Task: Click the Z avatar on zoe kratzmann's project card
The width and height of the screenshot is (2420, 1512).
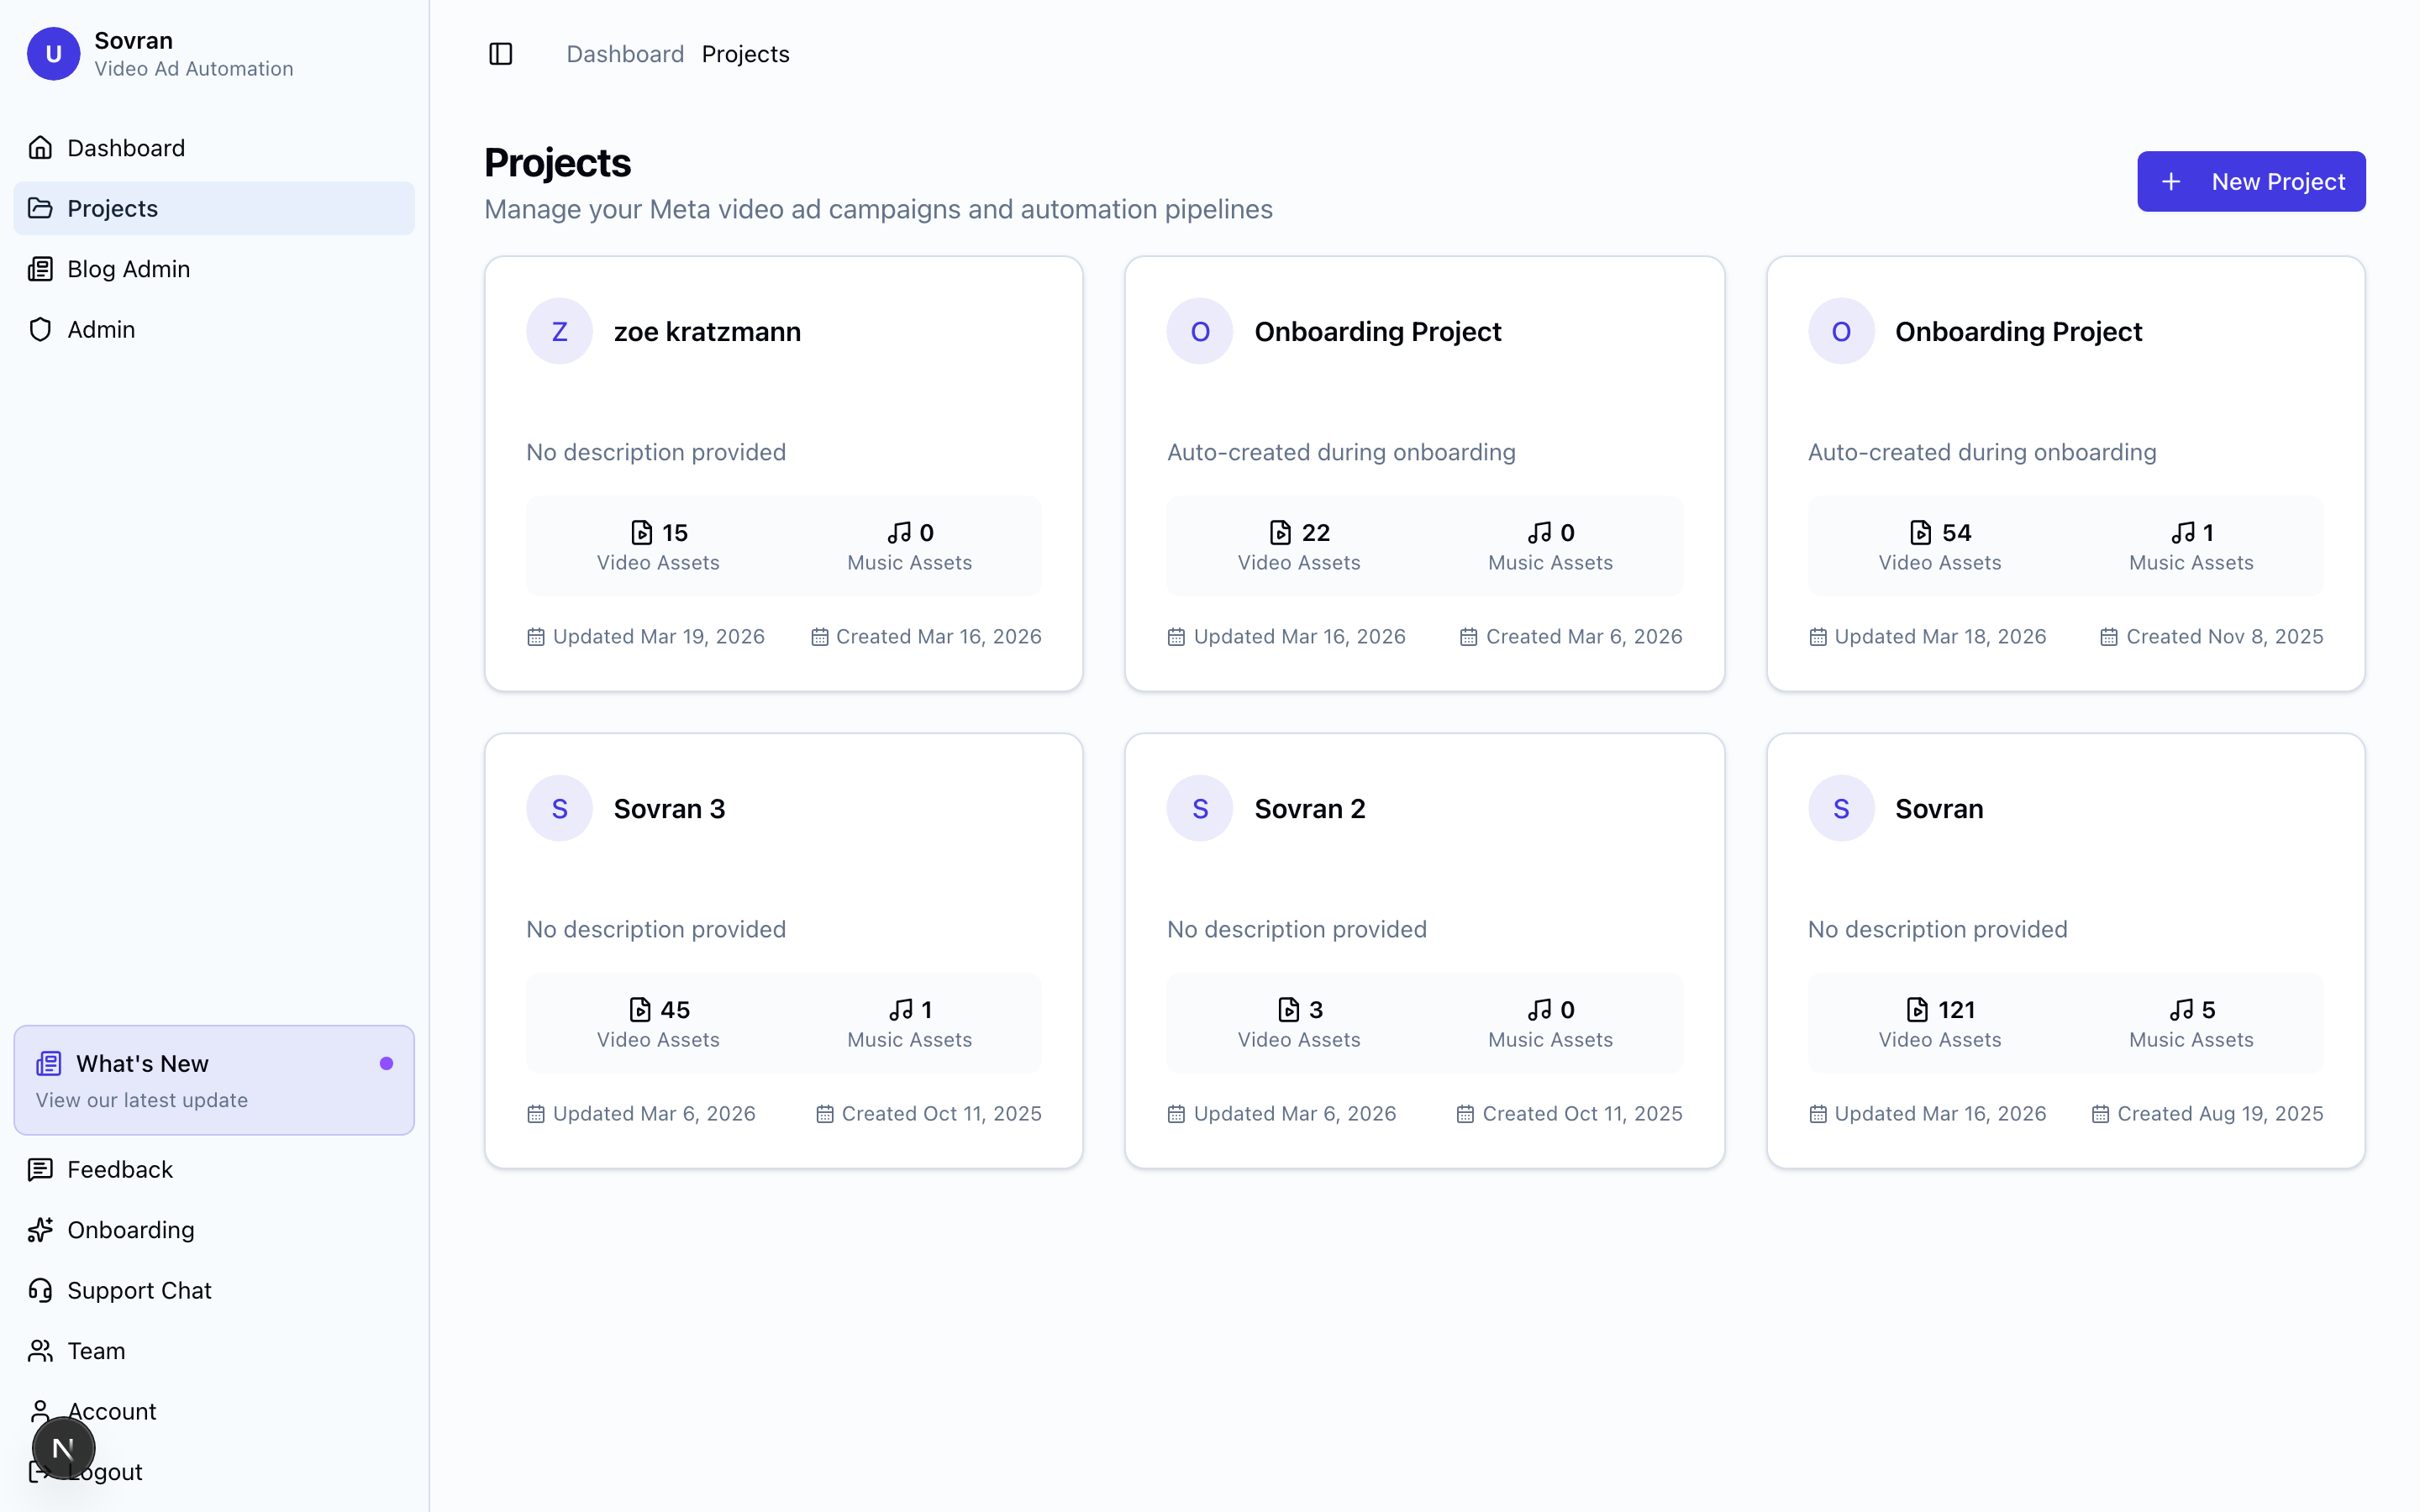Action: (559, 330)
